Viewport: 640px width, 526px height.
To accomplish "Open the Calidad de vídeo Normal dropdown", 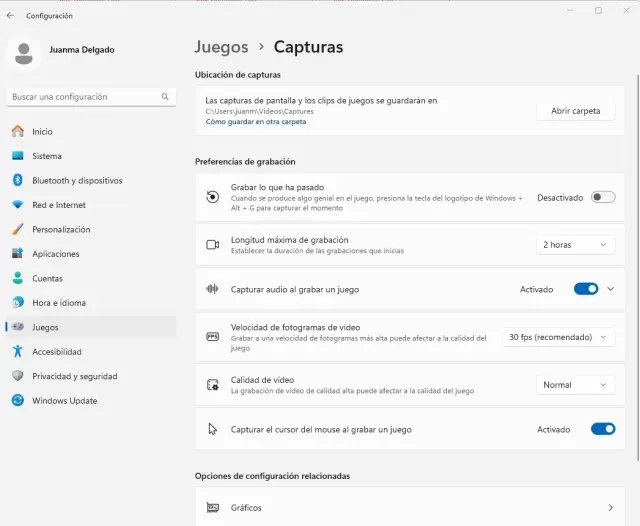I will coord(575,385).
